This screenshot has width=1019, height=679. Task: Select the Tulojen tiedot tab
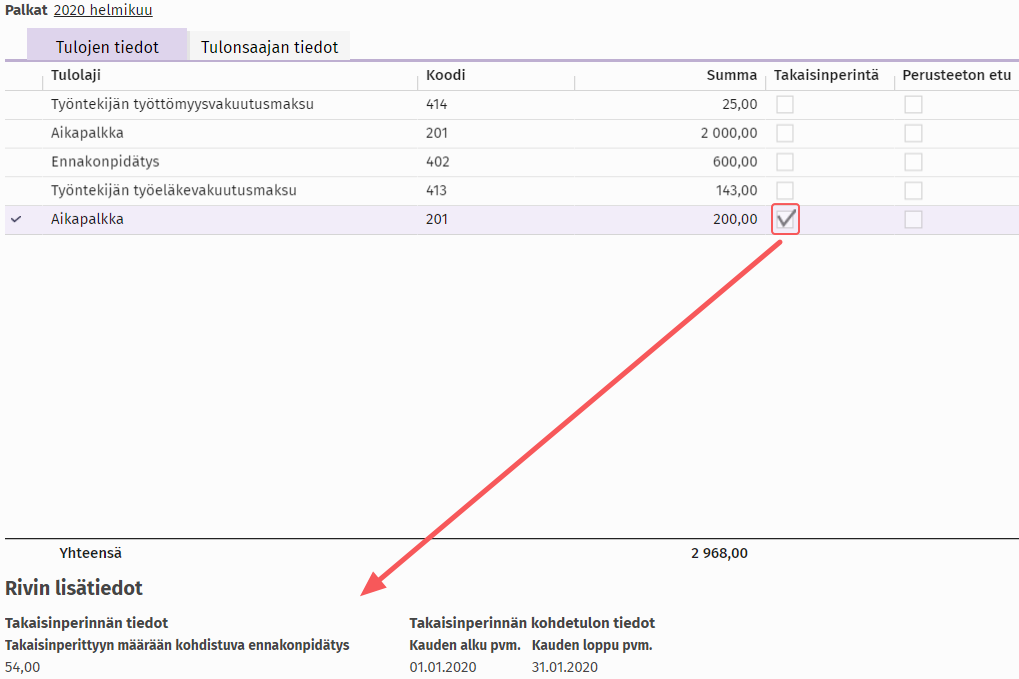[107, 47]
